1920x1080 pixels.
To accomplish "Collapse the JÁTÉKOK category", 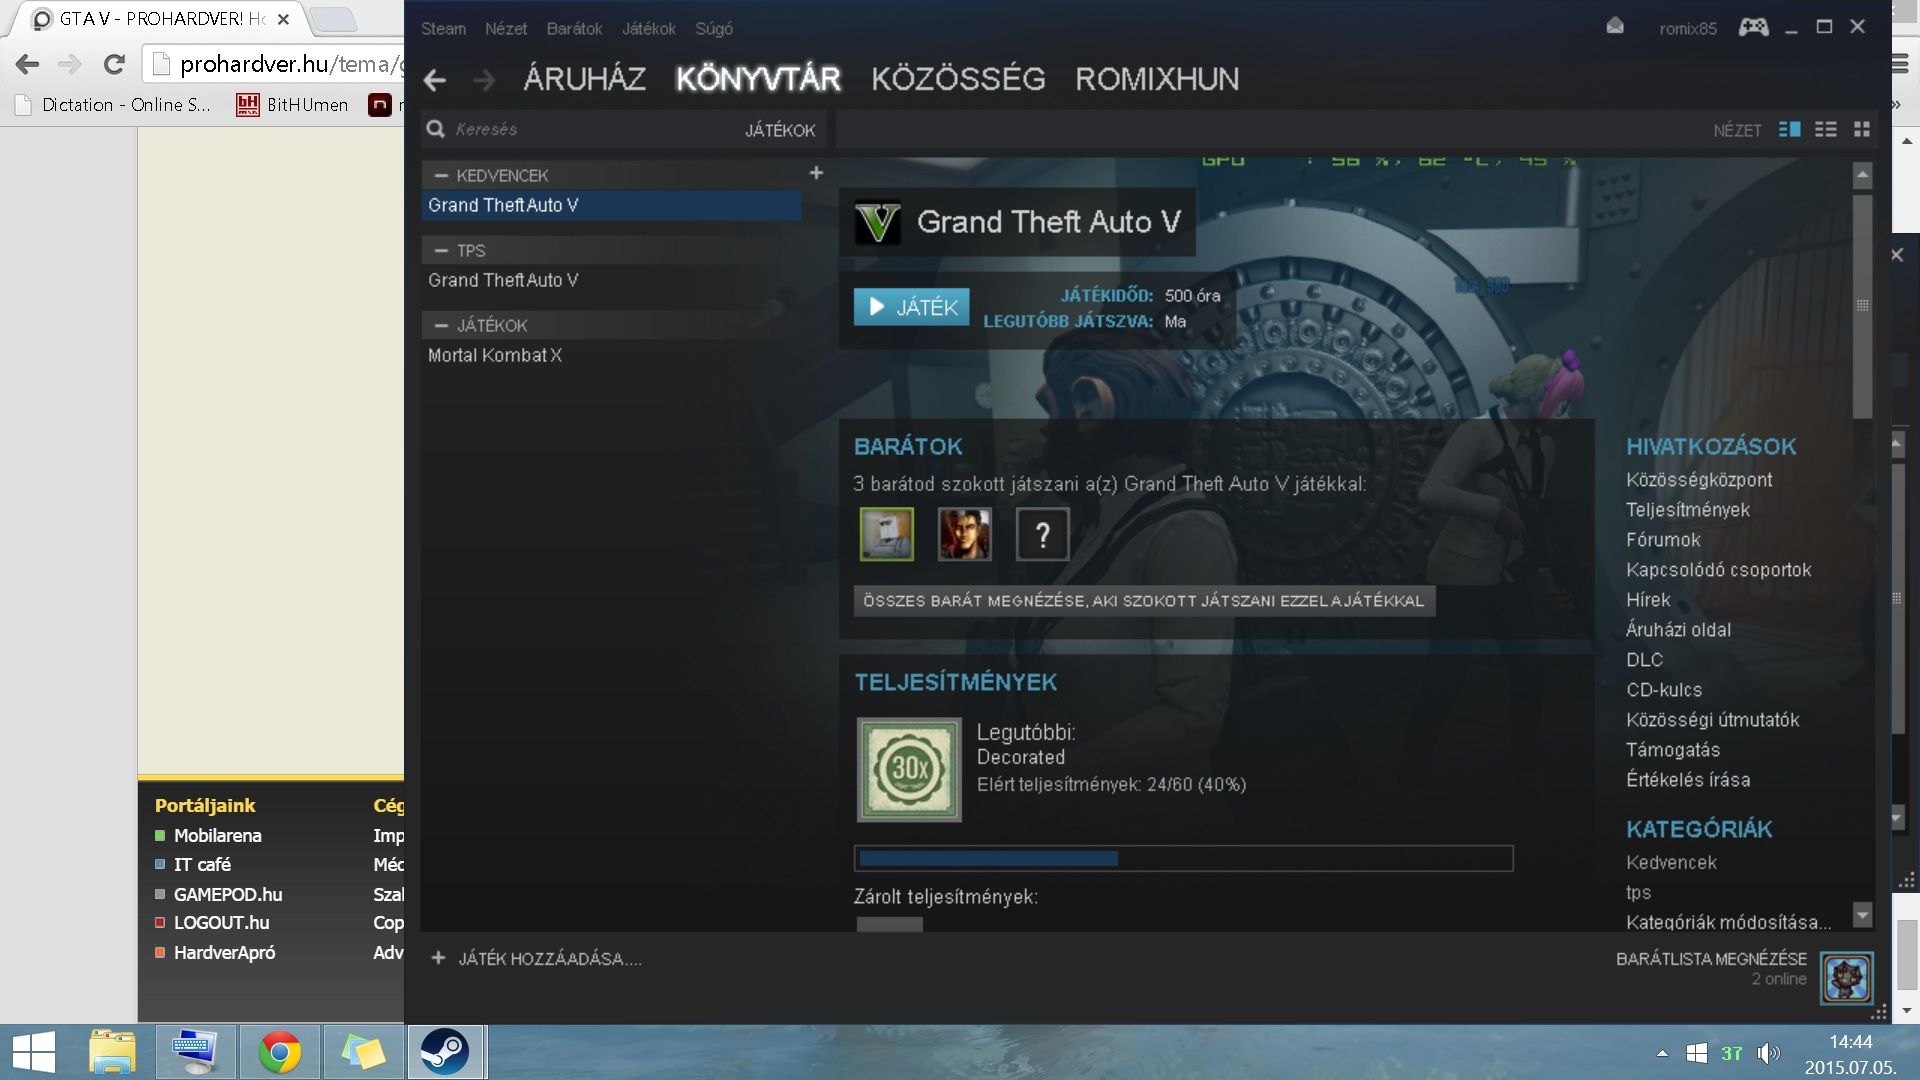I will point(441,326).
